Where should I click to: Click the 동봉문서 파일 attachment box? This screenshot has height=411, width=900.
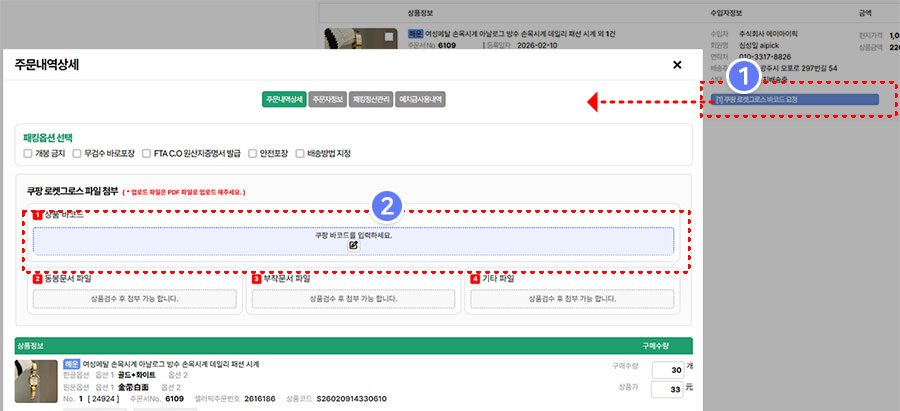(135, 298)
